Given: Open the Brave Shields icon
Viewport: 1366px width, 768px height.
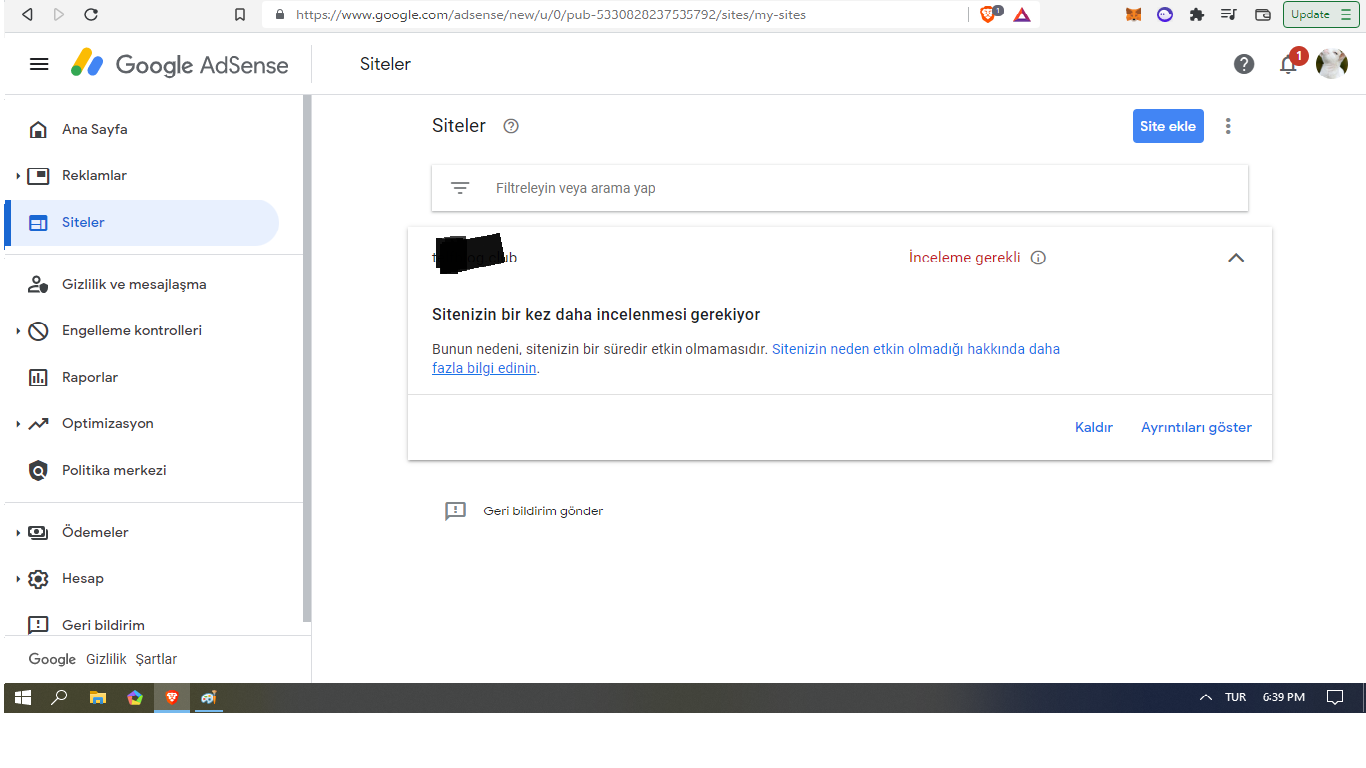Looking at the screenshot, I should pos(989,15).
